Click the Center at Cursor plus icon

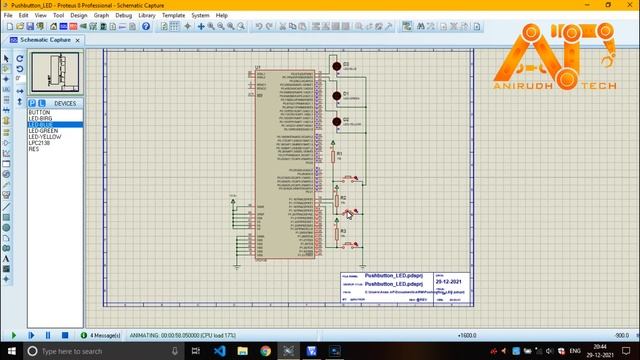[201, 27]
